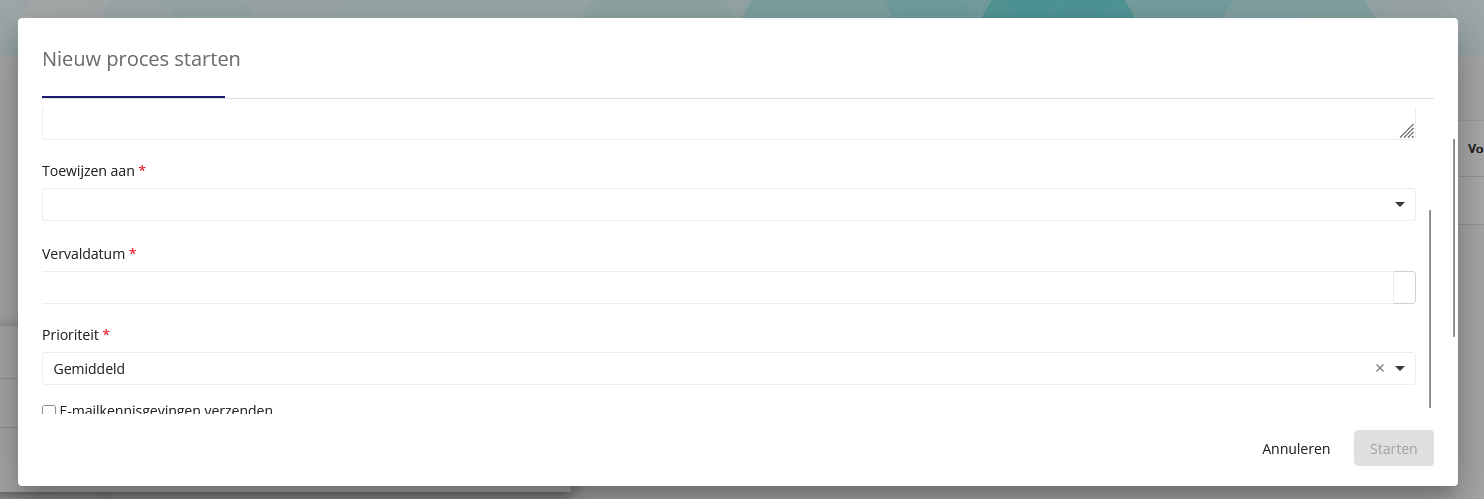The width and height of the screenshot is (1484, 499).
Task: Click the Nieuw proces starten tab title
Action: (x=141, y=59)
